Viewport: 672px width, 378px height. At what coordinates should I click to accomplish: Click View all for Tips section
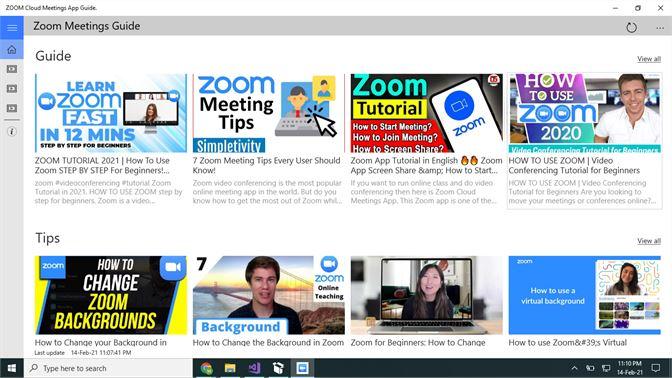click(x=649, y=241)
